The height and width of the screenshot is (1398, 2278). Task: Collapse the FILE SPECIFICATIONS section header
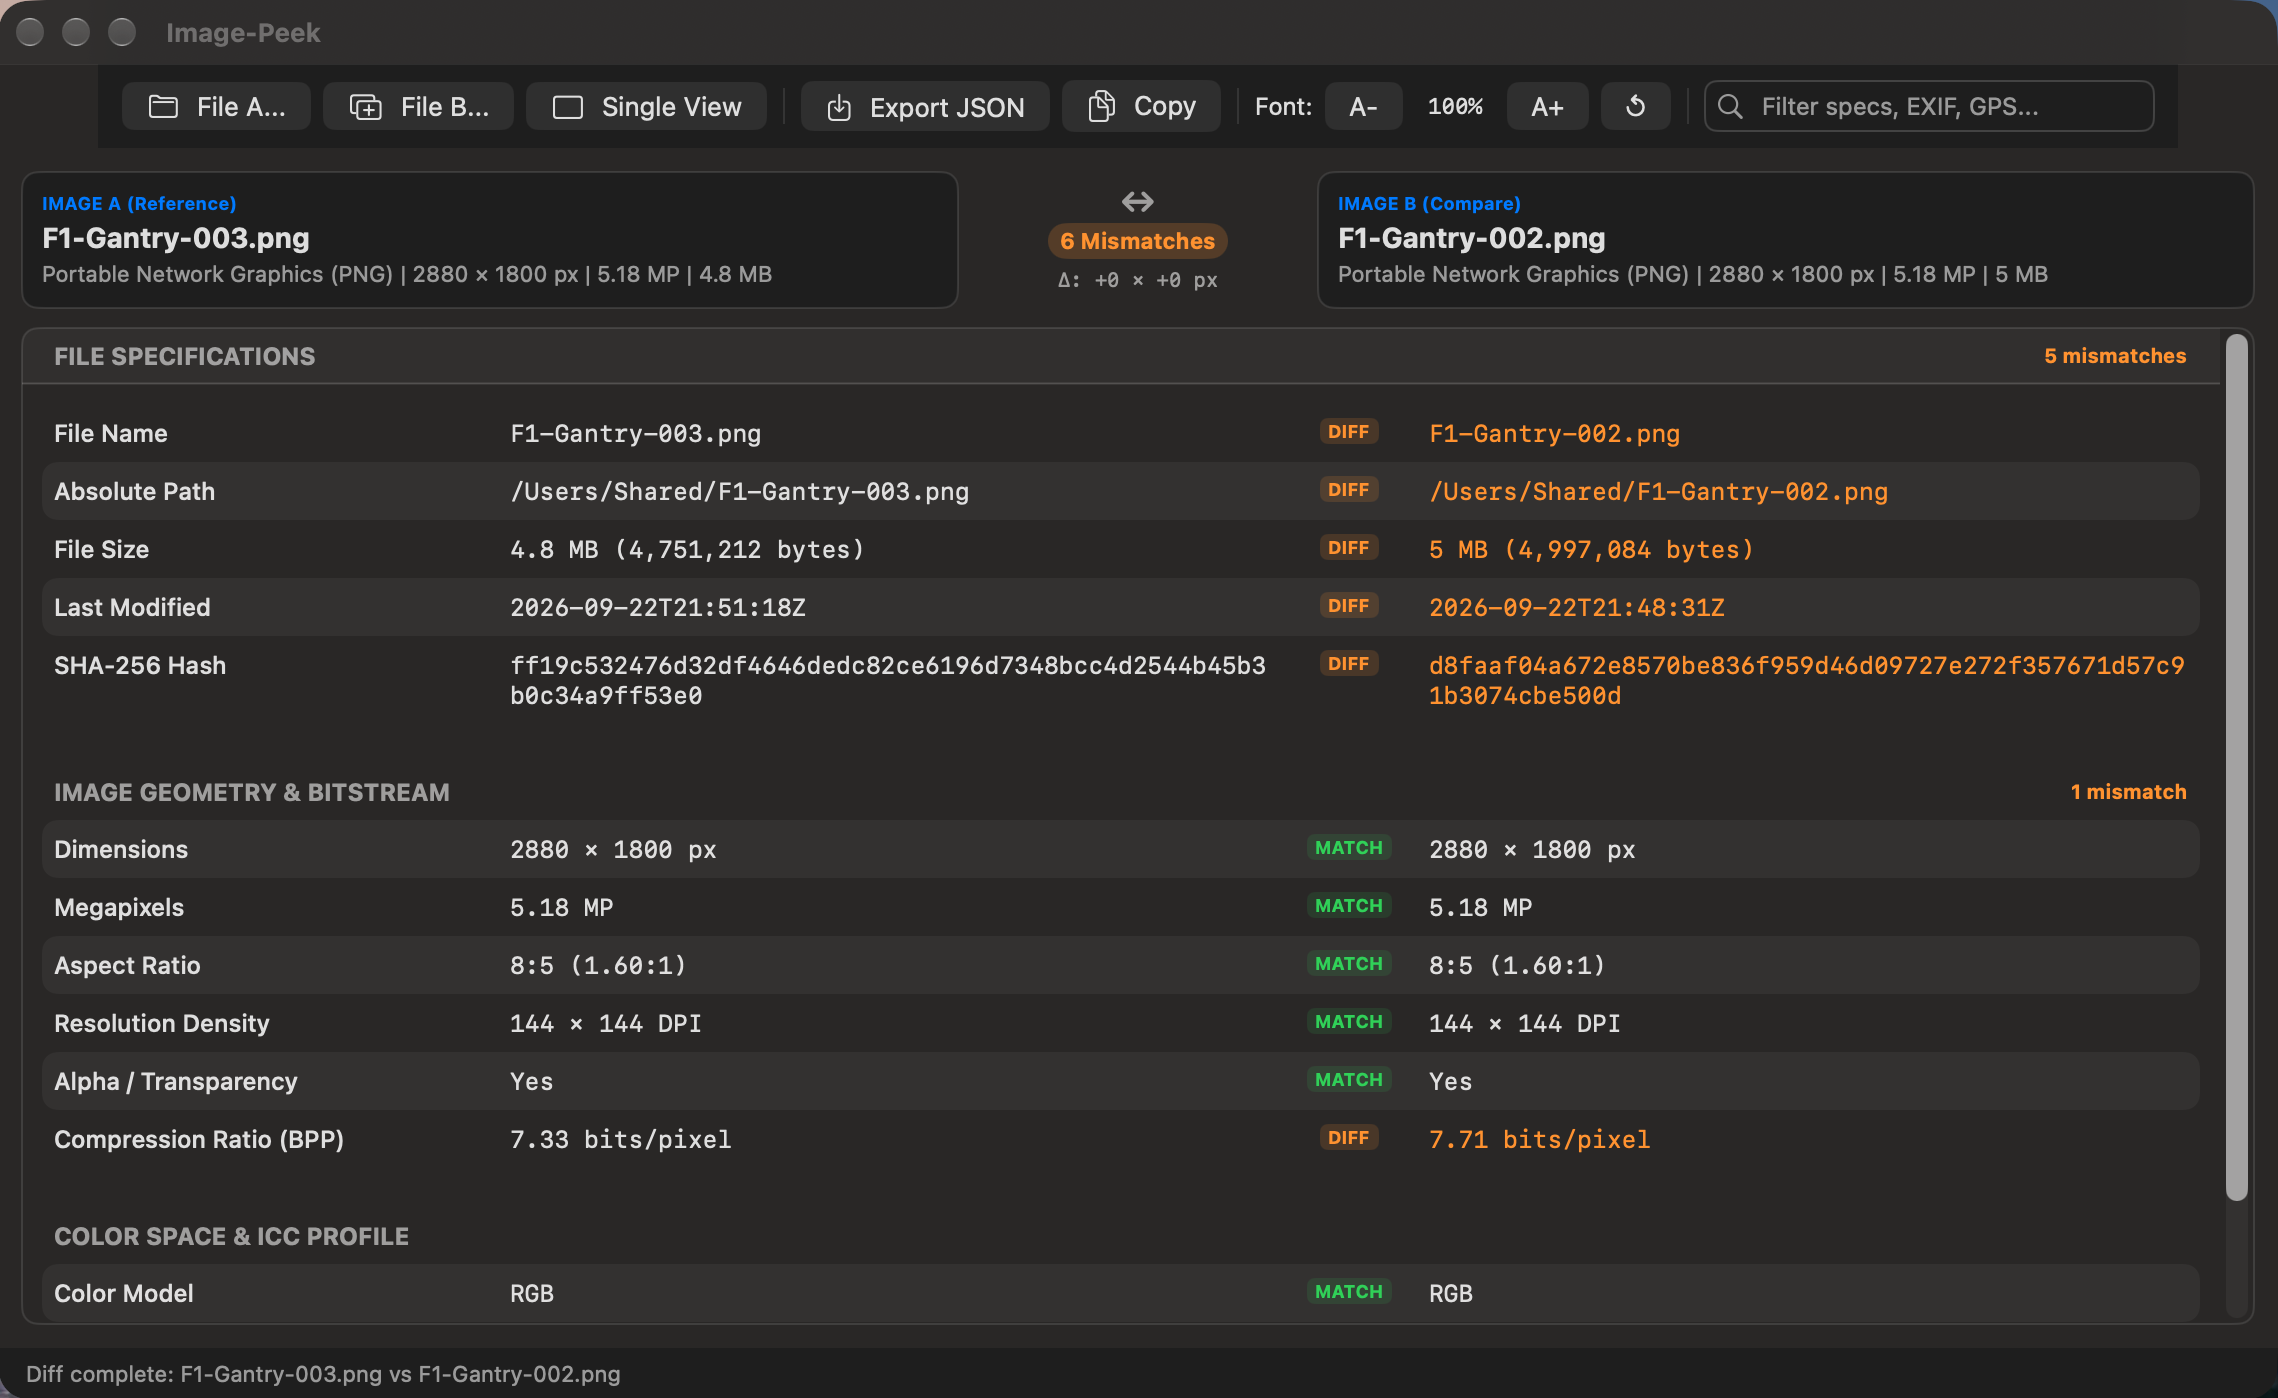click(x=1121, y=357)
